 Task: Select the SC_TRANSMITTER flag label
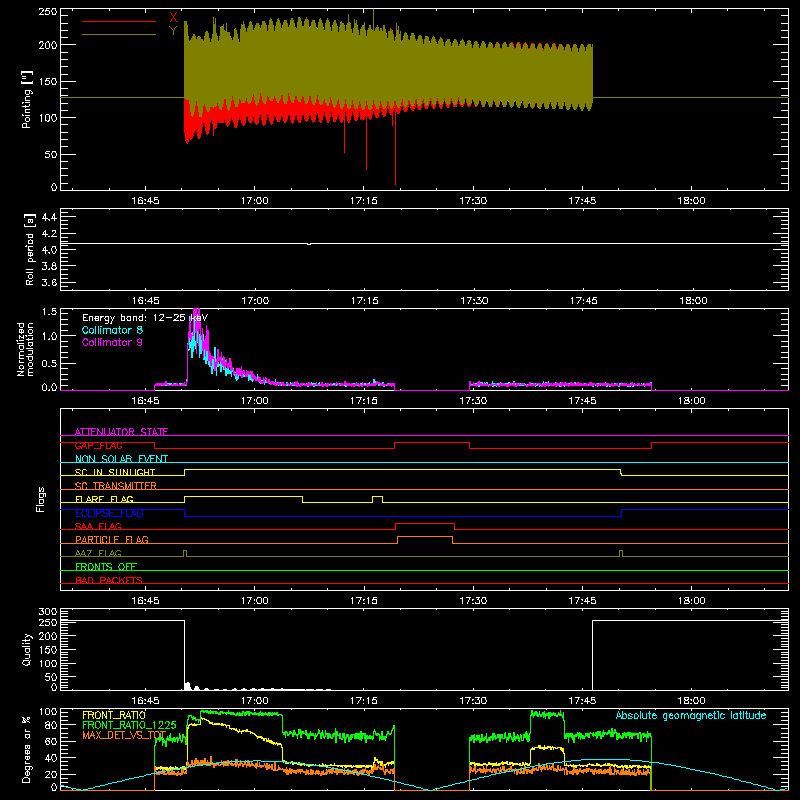pos(116,486)
